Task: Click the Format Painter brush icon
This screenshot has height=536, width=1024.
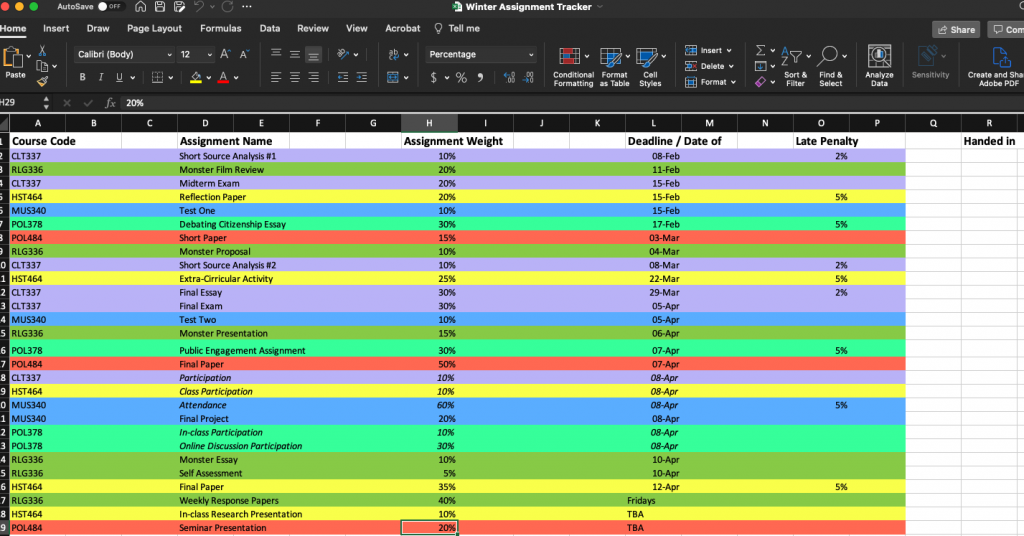Action: click(x=42, y=83)
